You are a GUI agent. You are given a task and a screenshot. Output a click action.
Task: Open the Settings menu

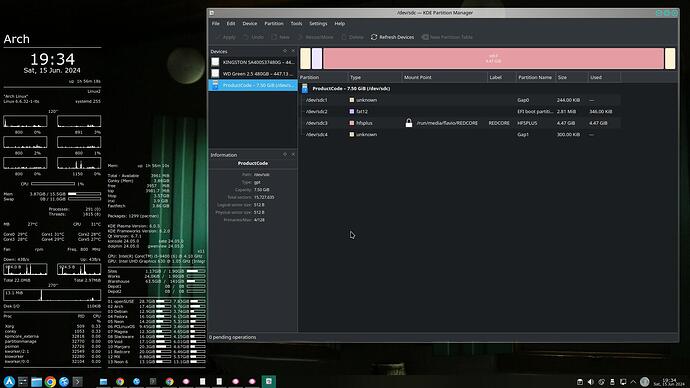(318, 24)
